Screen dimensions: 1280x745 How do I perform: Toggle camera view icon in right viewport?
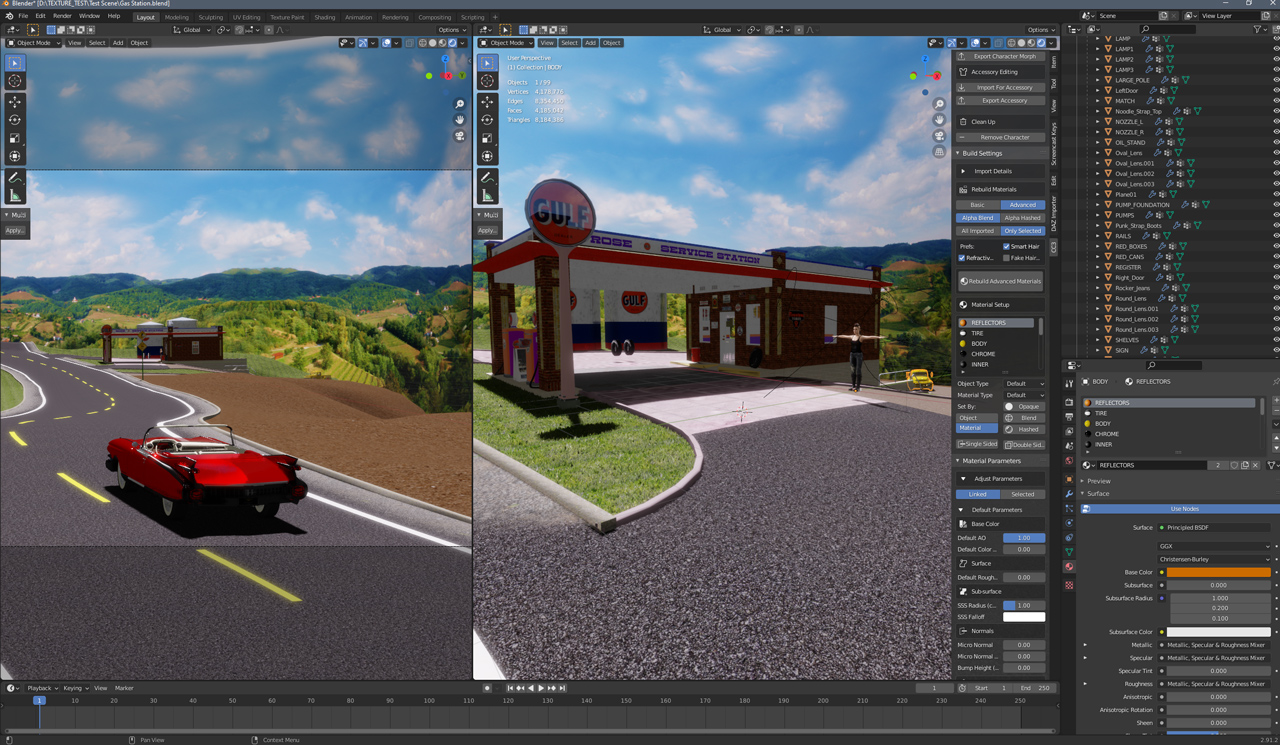pyautogui.click(x=939, y=136)
